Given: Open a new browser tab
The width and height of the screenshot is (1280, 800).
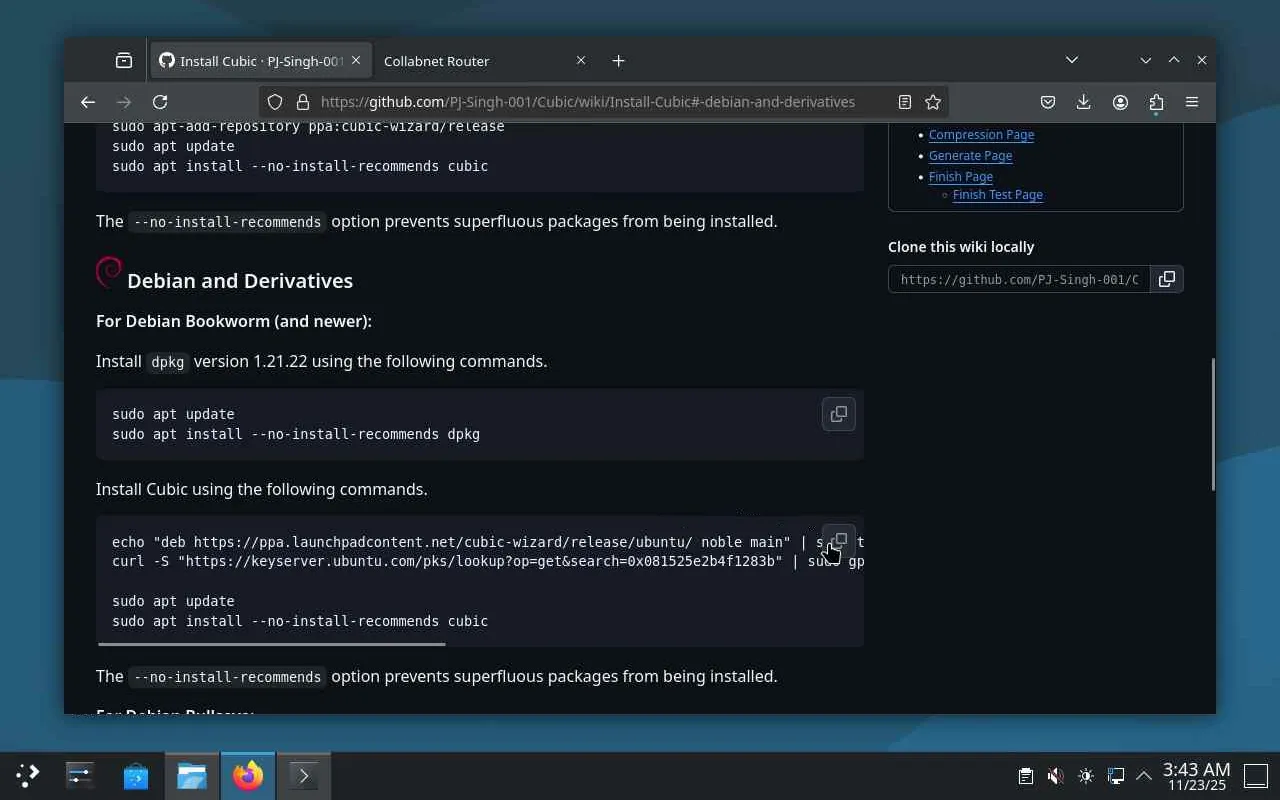Looking at the screenshot, I should coord(619,61).
